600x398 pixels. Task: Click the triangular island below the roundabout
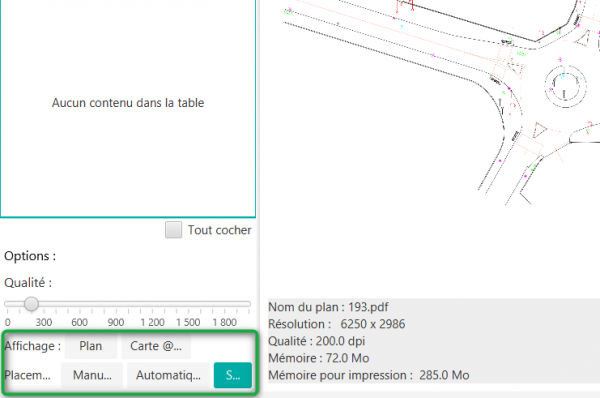click(540, 129)
